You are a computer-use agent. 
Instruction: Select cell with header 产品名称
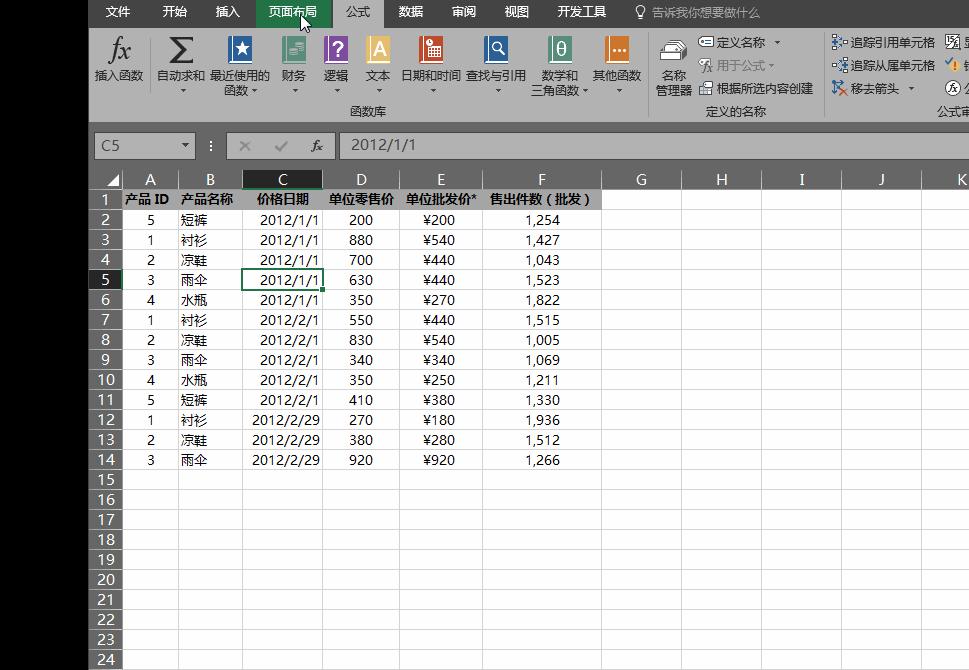coord(210,199)
